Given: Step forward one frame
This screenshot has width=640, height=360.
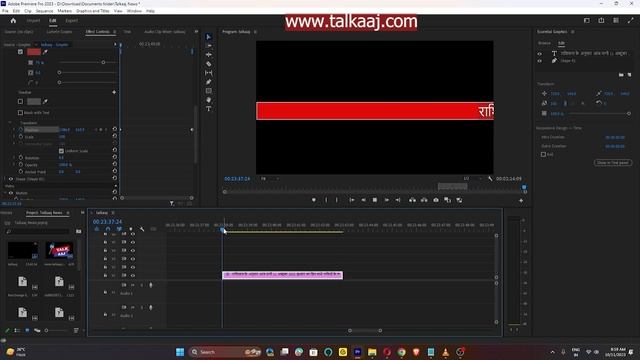Looking at the screenshot, I should point(387,200).
